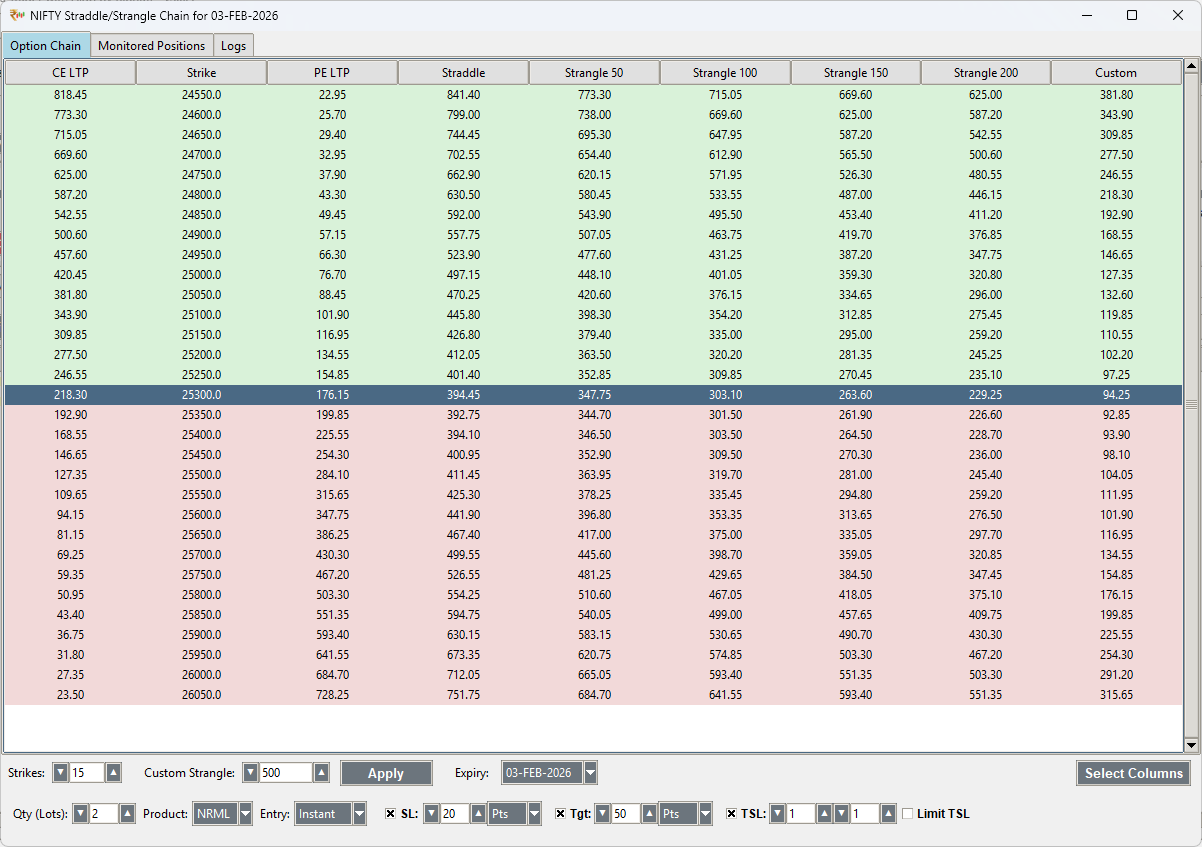Click the Select Columns button
1202x847 pixels.
[x=1133, y=773]
